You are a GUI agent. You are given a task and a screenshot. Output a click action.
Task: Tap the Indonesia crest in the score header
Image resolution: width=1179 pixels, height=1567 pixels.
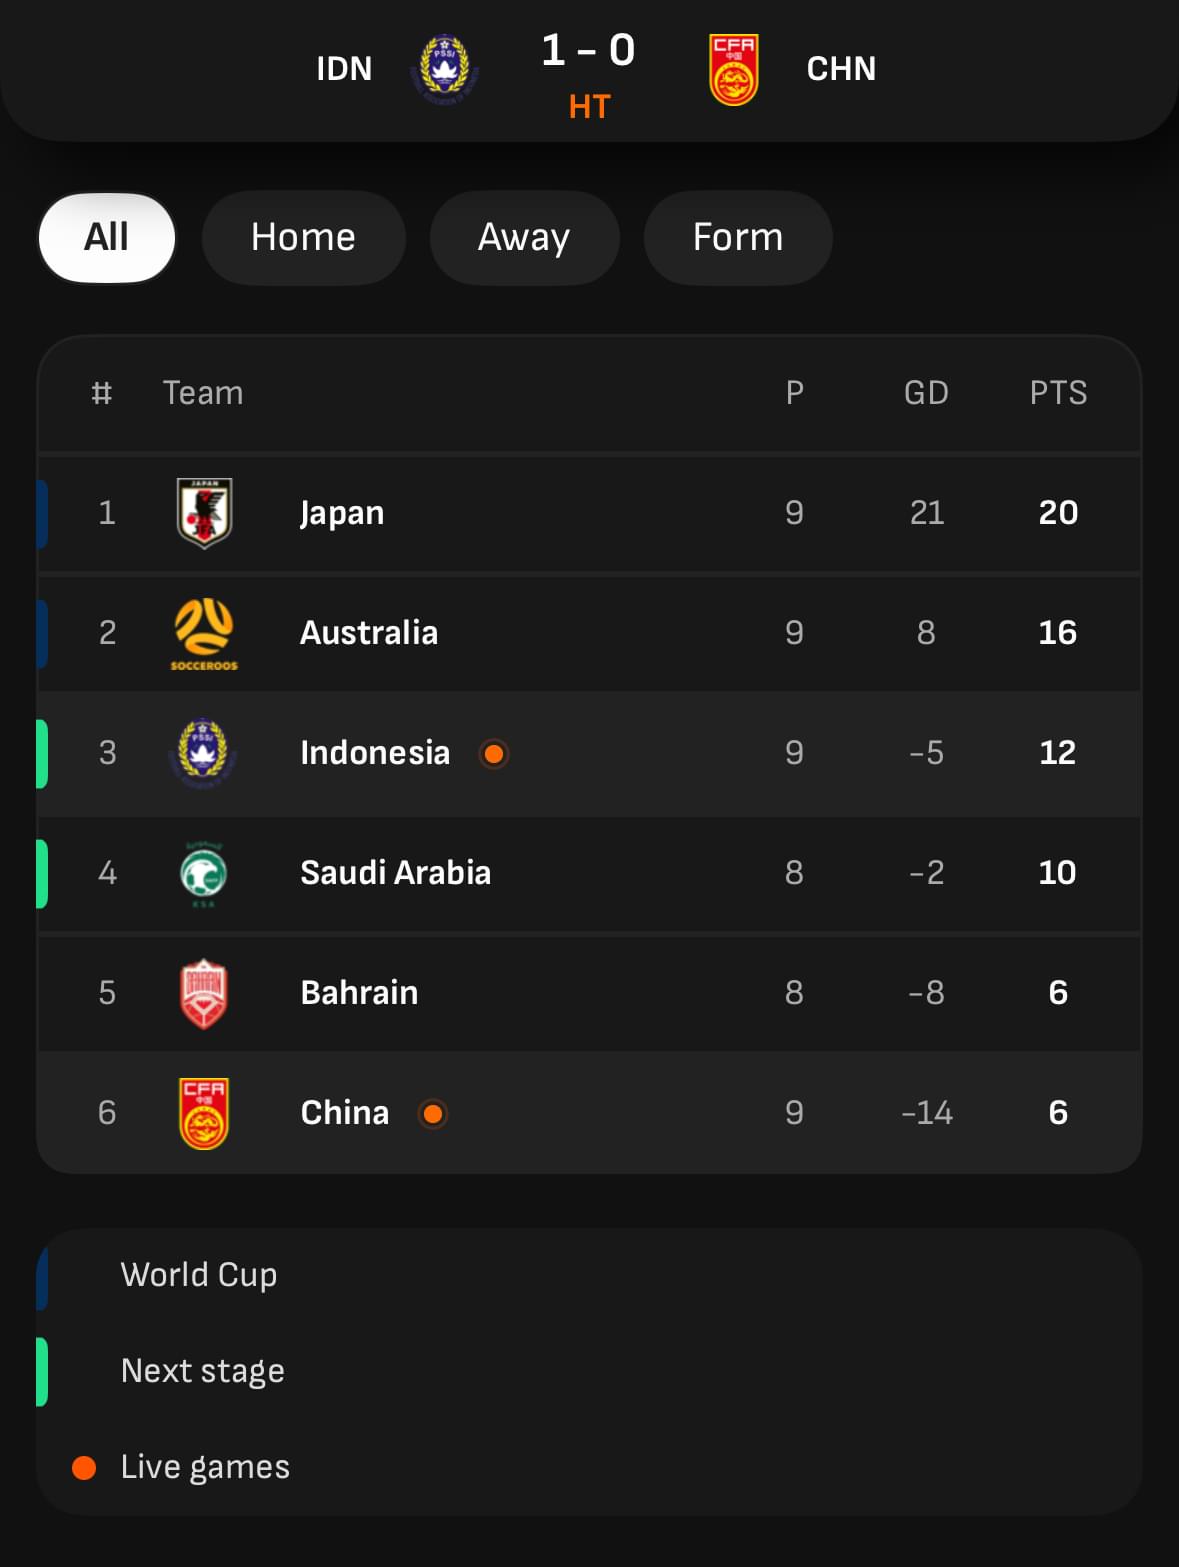(444, 69)
